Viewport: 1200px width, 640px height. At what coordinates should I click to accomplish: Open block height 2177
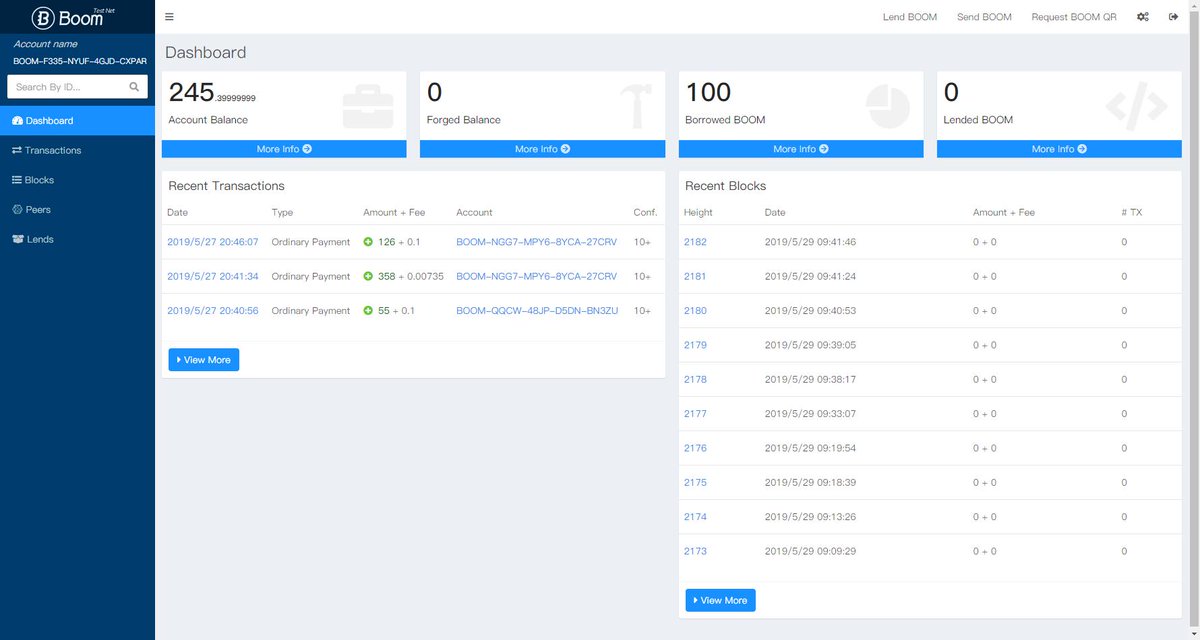(695, 414)
